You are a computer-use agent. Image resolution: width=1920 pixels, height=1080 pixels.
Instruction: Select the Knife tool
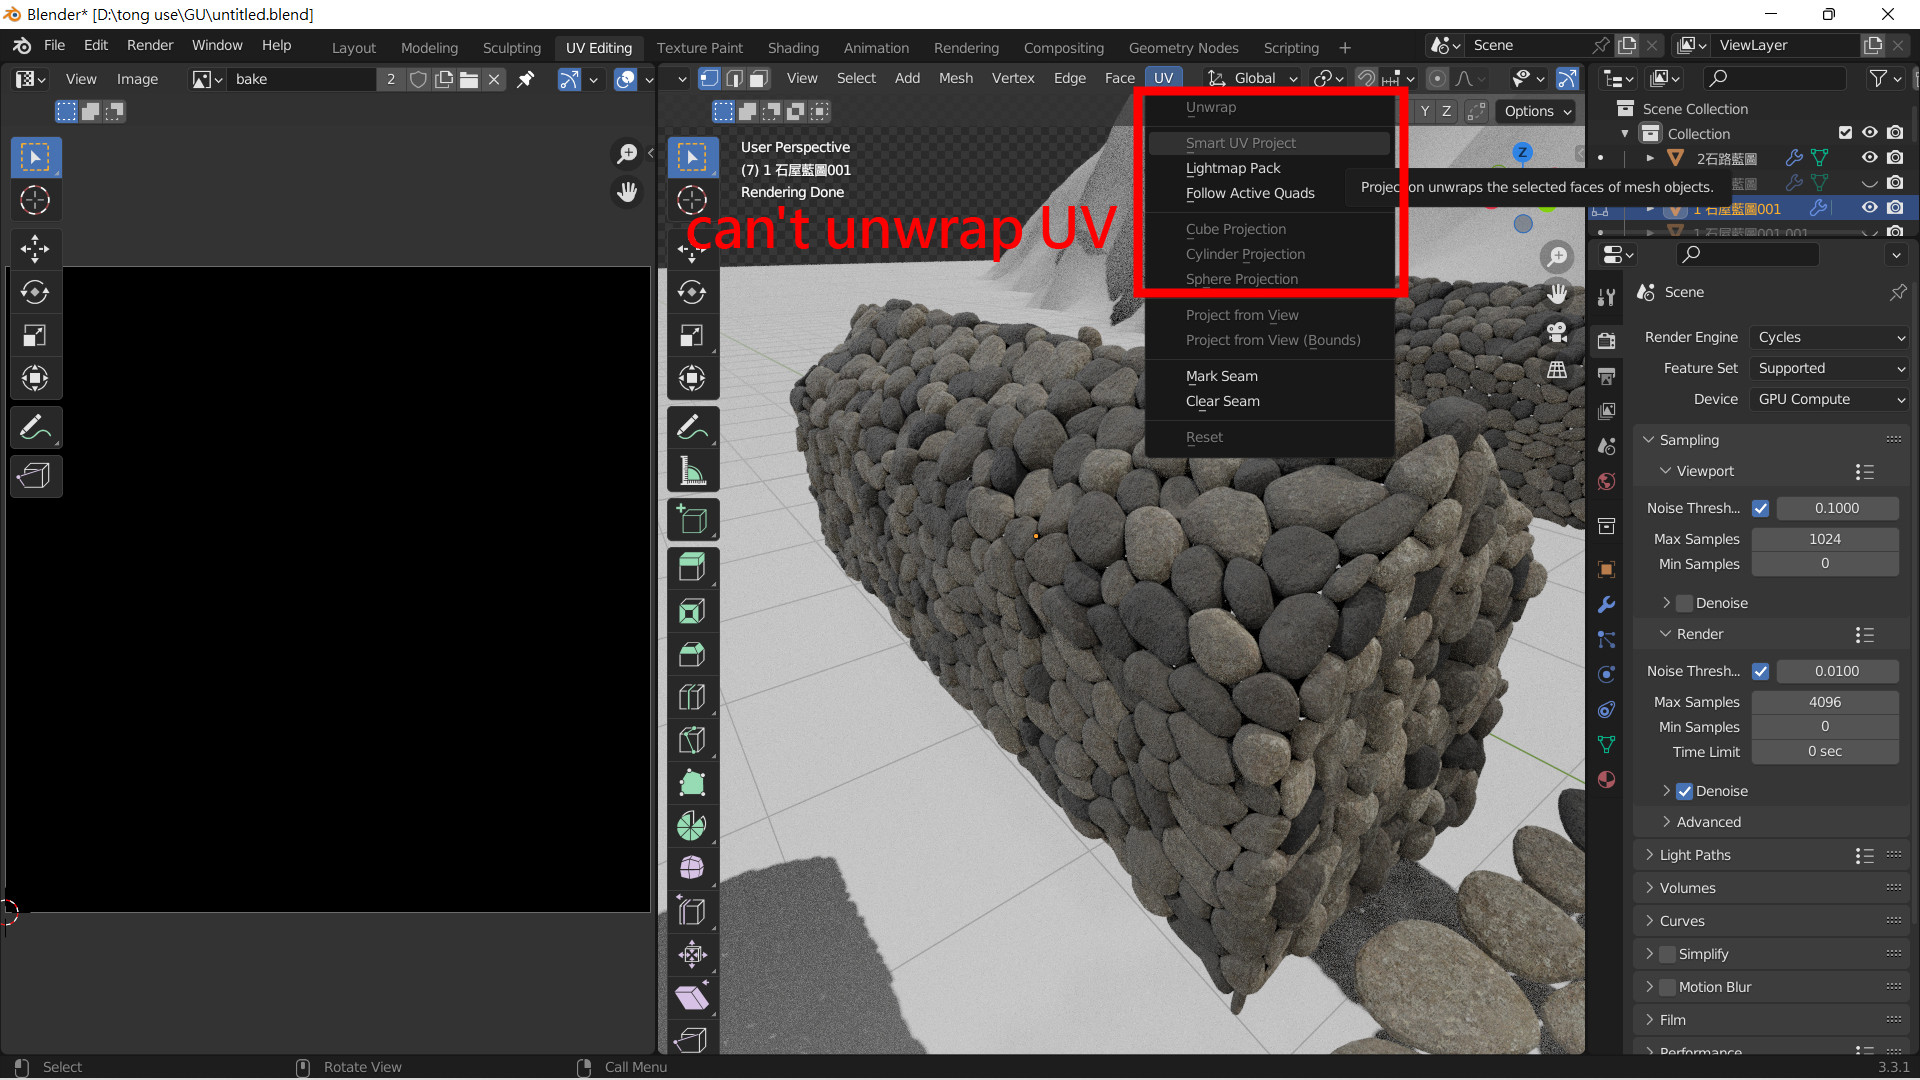[x=692, y=739]
